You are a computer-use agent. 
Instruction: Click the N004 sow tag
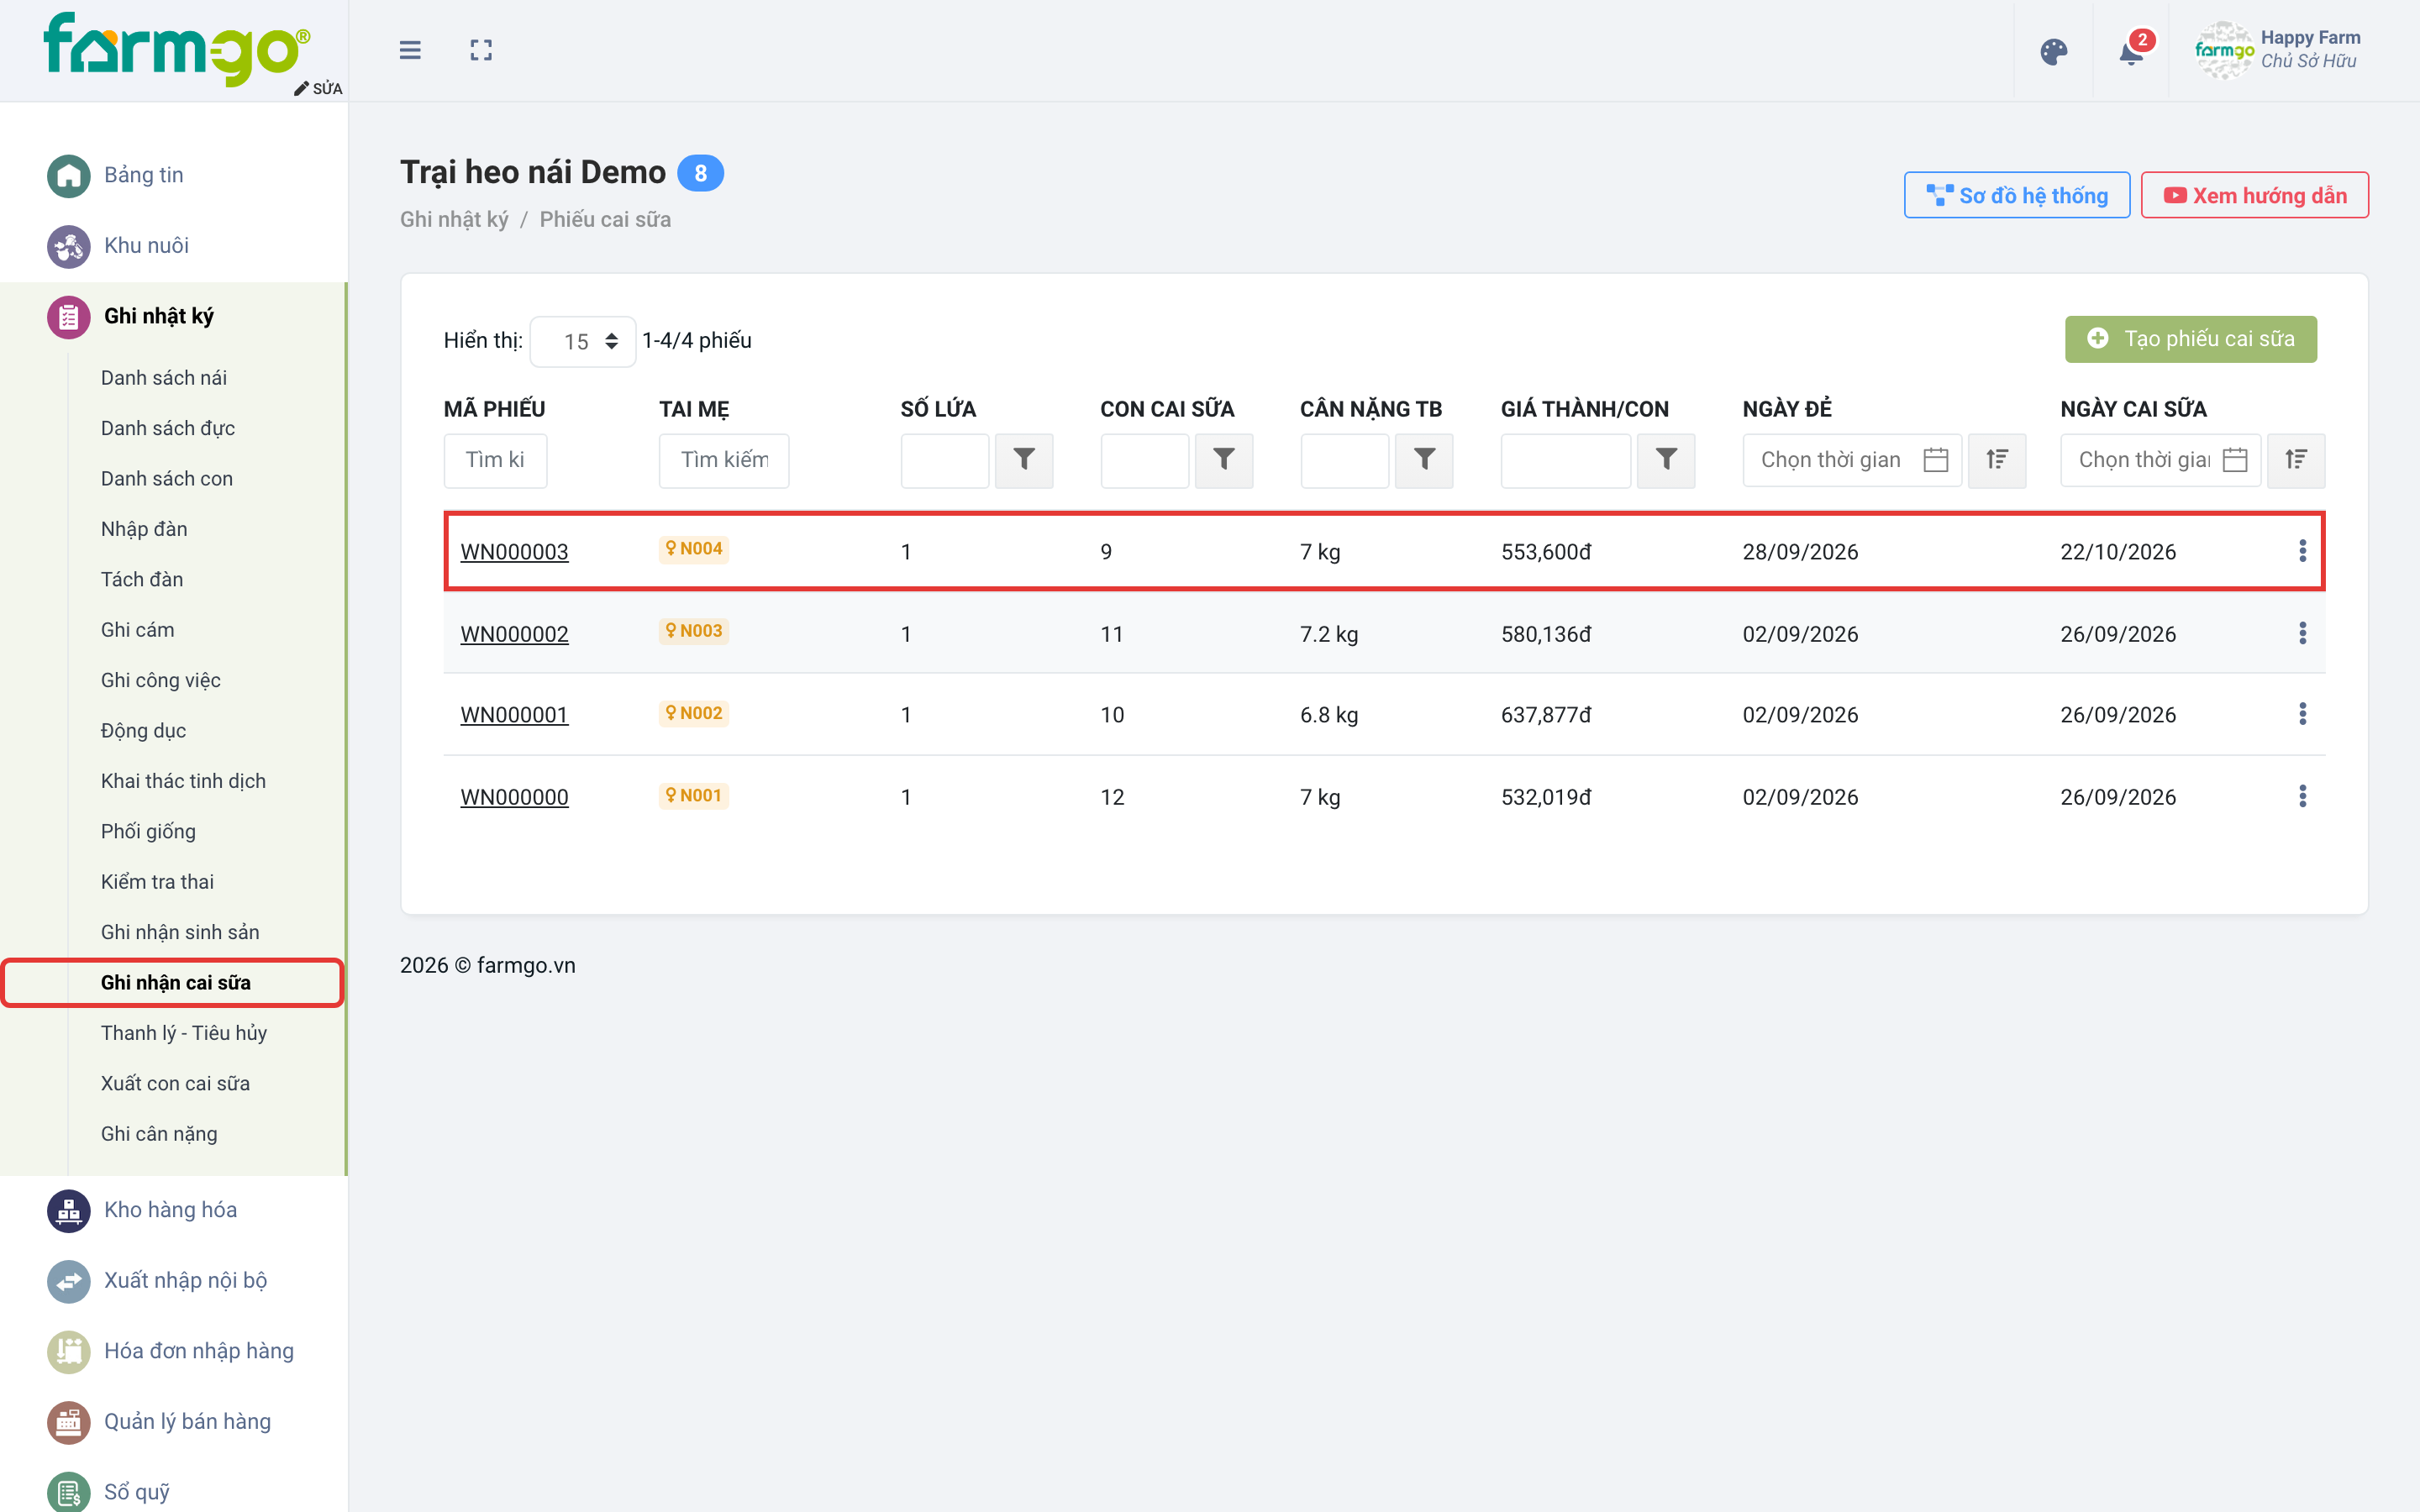(x=694, y=548)
